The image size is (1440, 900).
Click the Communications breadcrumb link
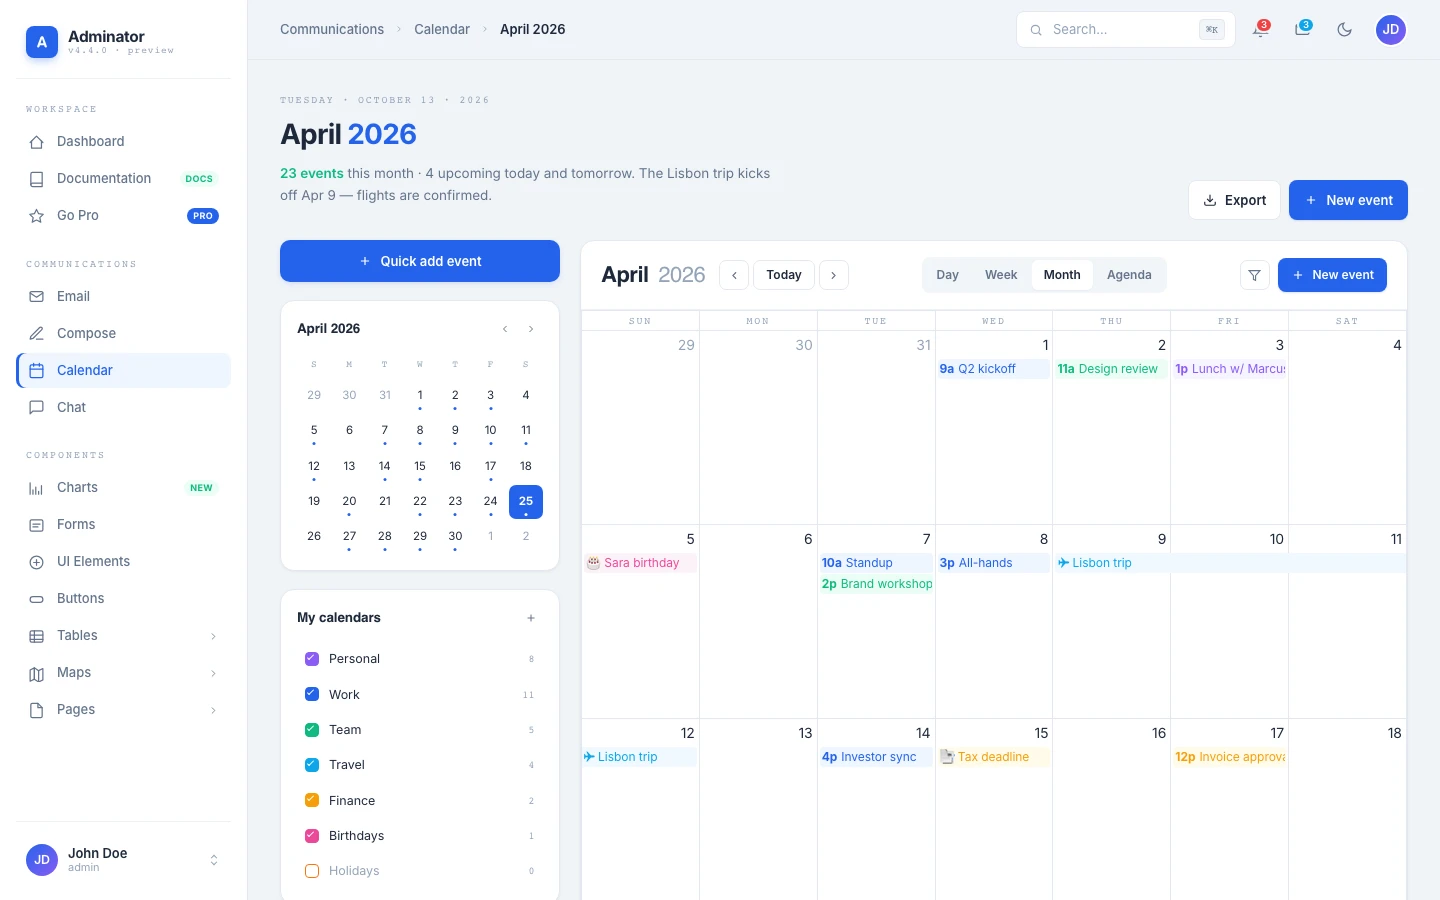(x=332, y=30)
